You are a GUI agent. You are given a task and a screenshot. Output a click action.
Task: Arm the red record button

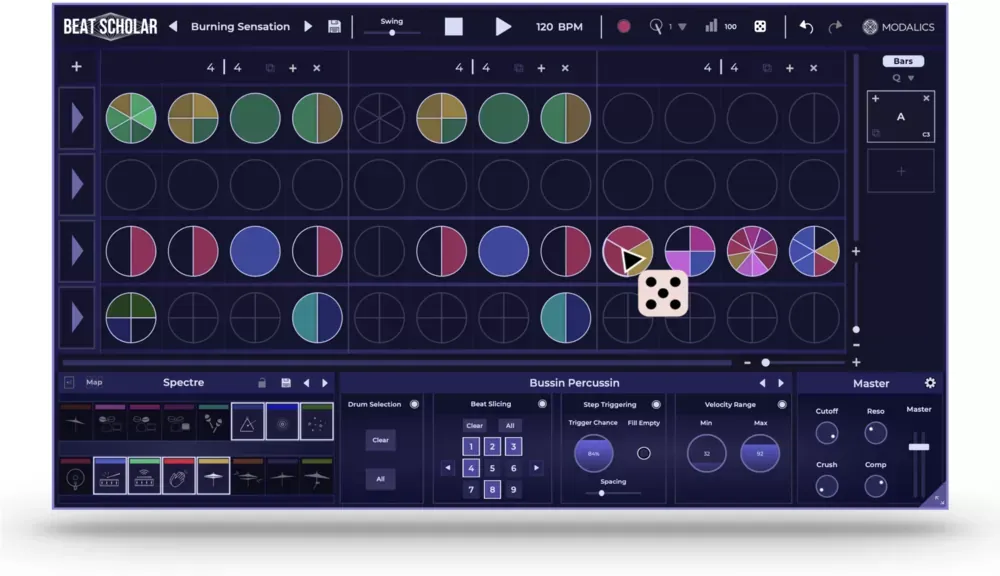pyautogui.click(x=624, y=26)
